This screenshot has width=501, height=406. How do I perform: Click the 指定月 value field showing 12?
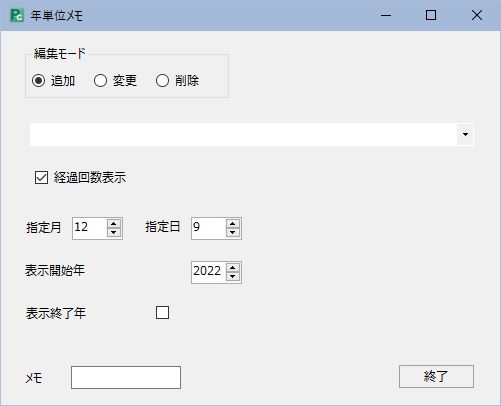90,228
